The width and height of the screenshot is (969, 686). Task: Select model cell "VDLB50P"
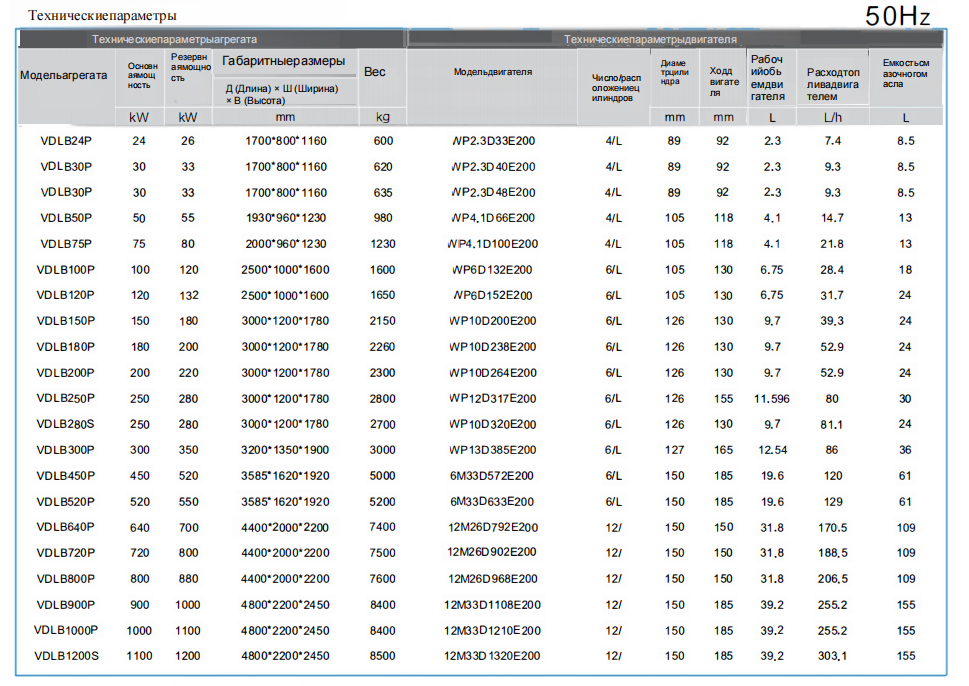coord(66,218)
